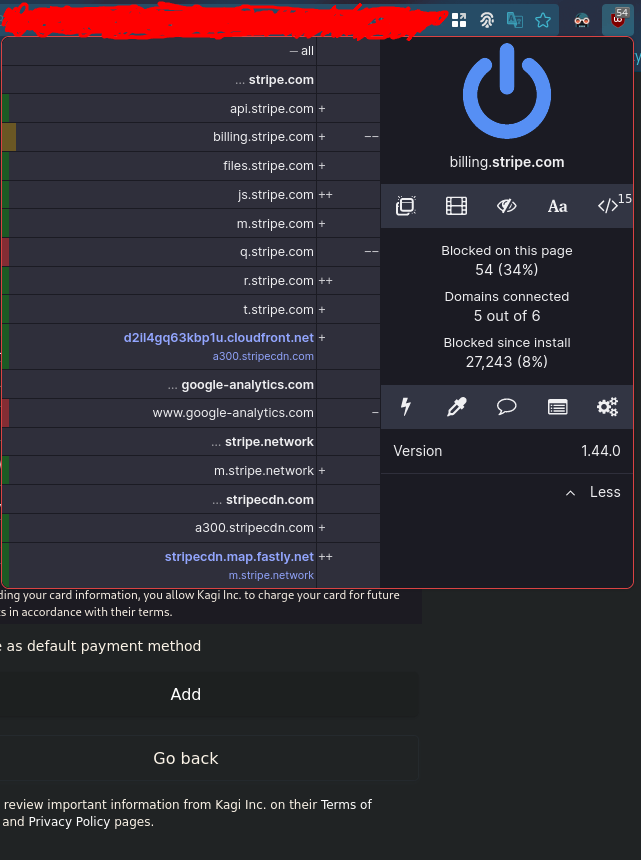
Task: Open the logger list icon
Action: tap(557, 406)
